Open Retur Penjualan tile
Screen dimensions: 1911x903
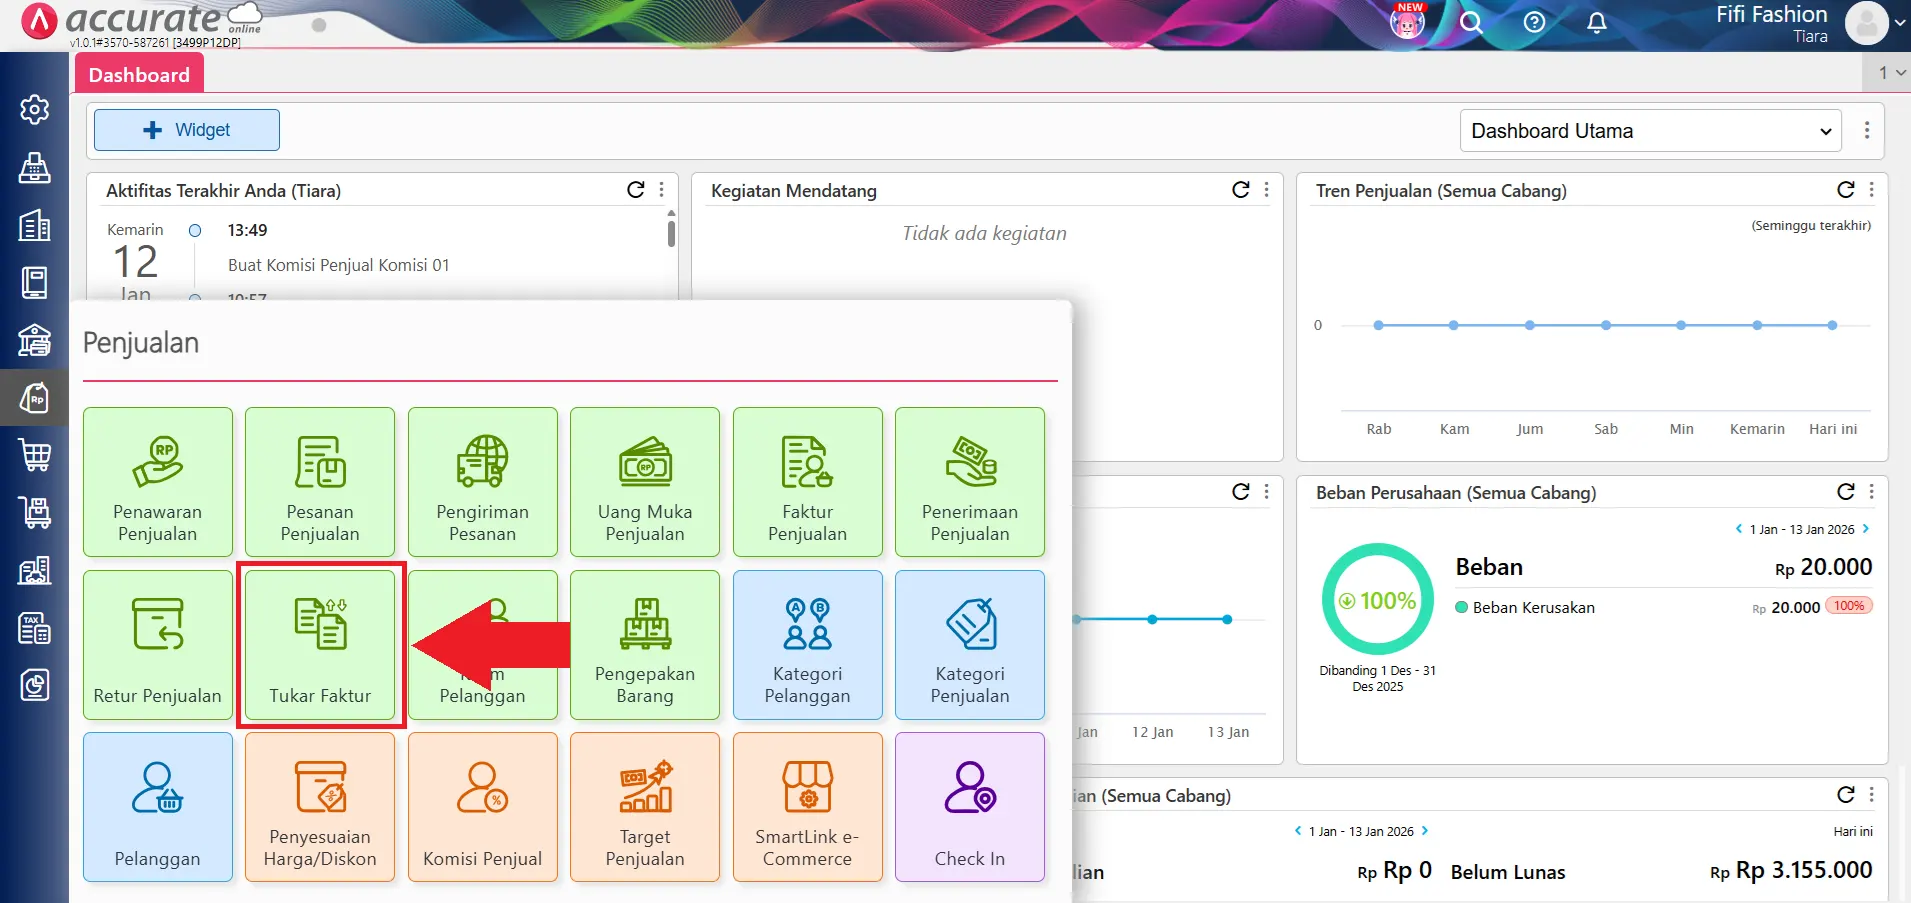tap(157, 645)
